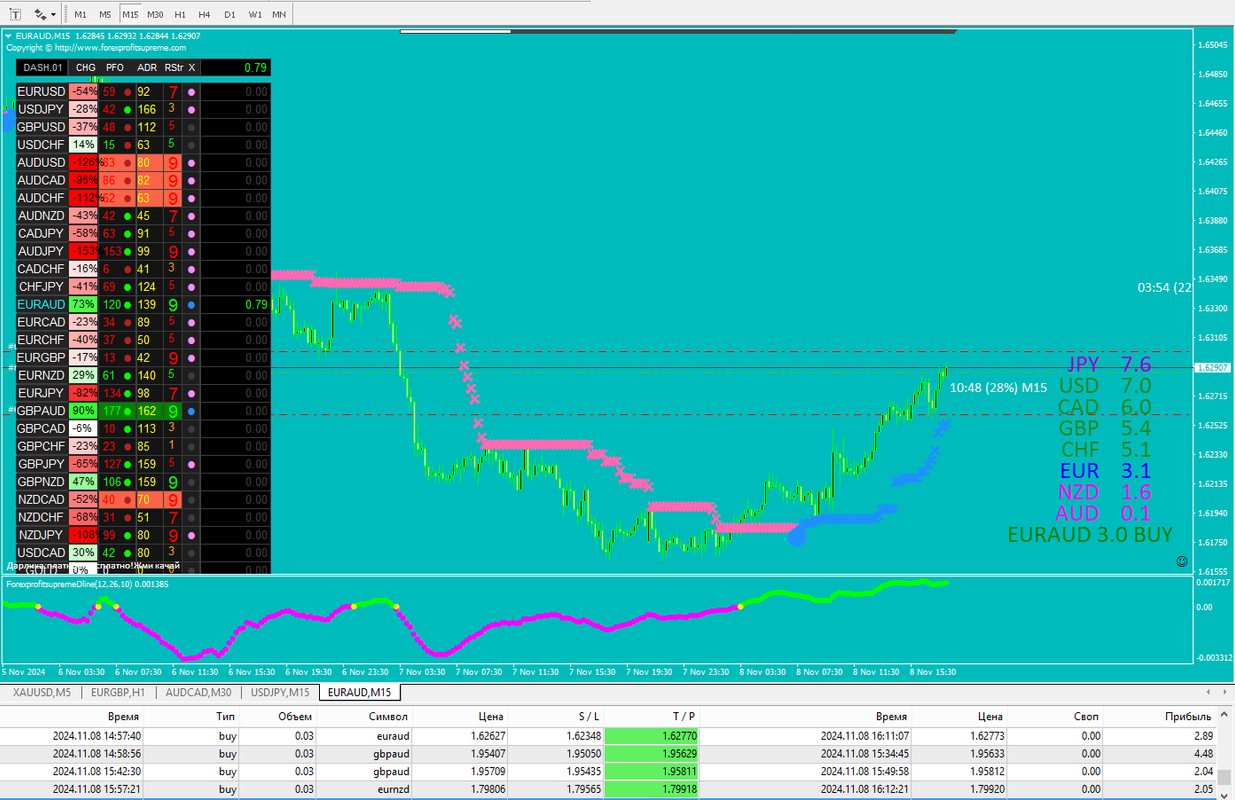Switch chart to H4 timeframe
Screen dimensions: 1235x800
point(204,15)
